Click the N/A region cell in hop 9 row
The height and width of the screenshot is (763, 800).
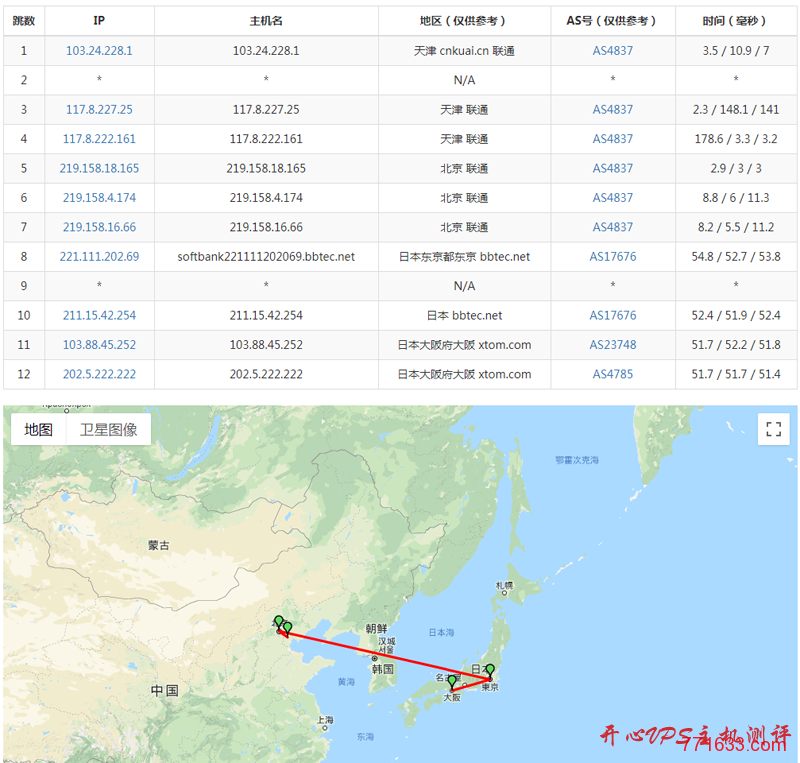(464, 286)
